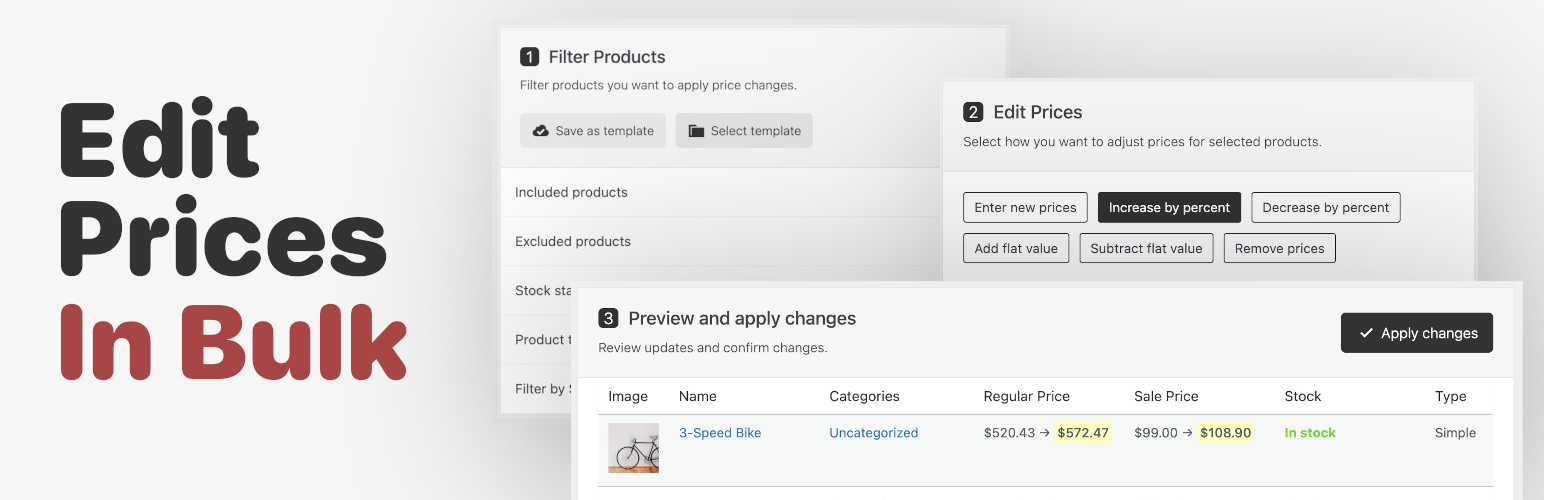Open the 3-Speed Bike product link
This screenshot has height=500, width=1544.
720,433
